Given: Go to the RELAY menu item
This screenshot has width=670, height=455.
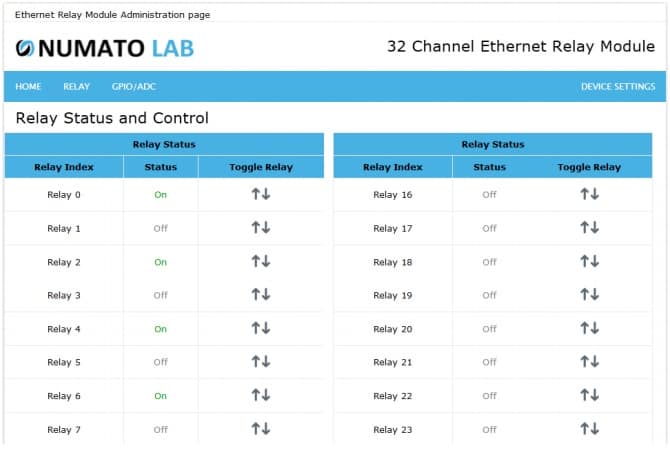Looking at the screenshot, I should pyautogui.click(x=76, y=87).
